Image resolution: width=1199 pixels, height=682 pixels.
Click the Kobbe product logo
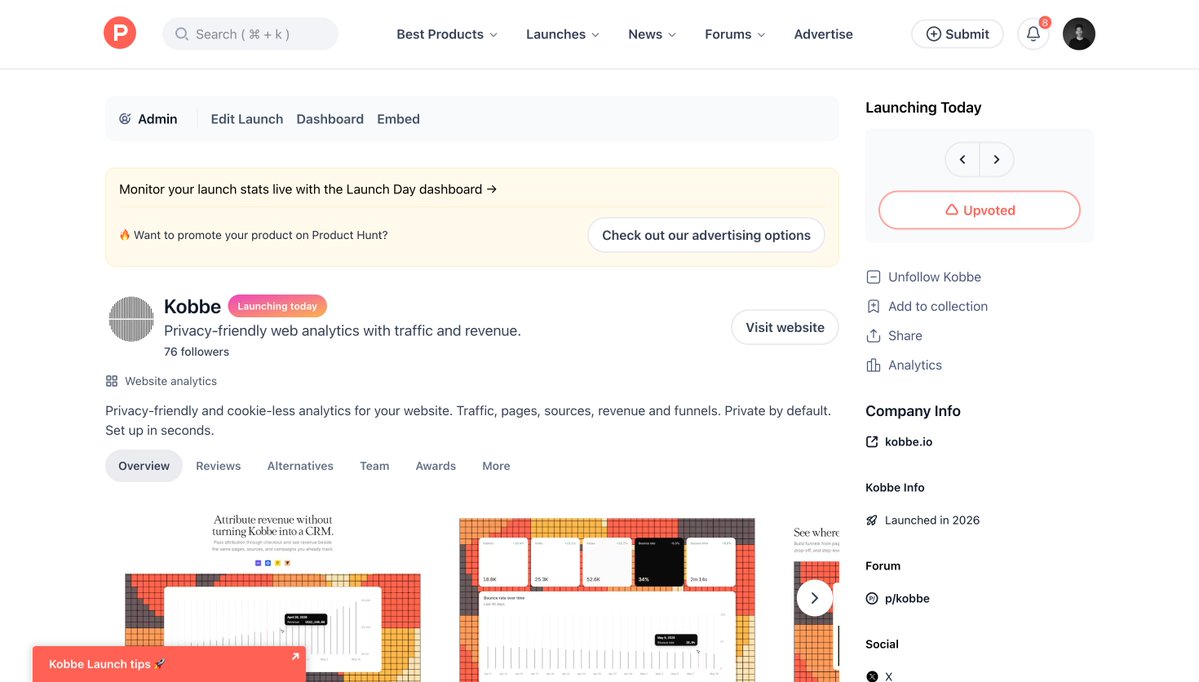click(x=131, y=319)
